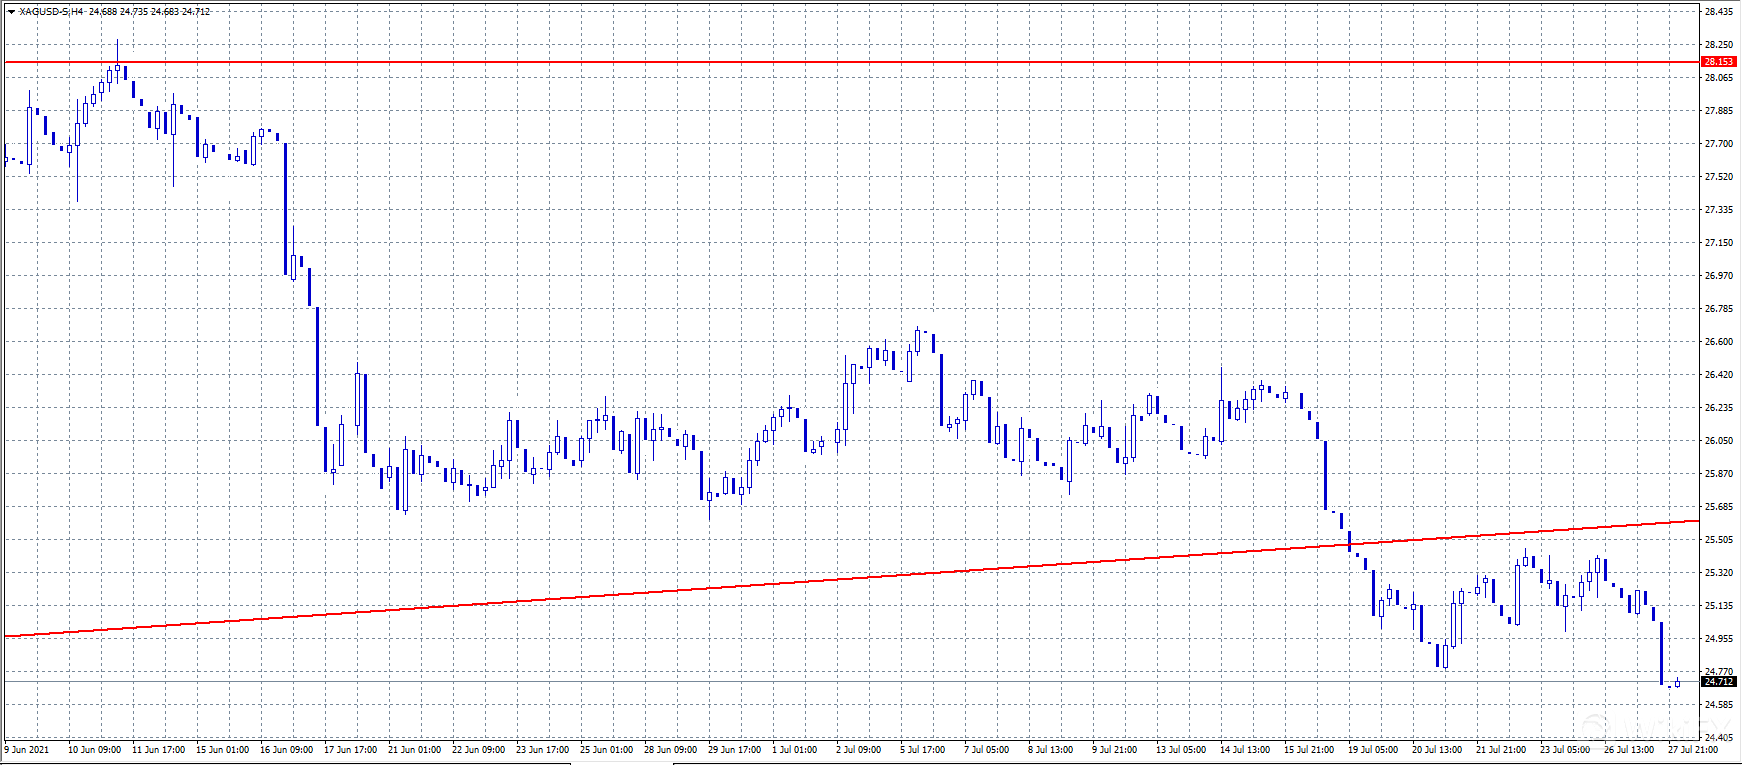The image size is (1742, 765).
Task: Click the 25.505 price scale label
Action: pyautogui.click(x=1718, y=540)
